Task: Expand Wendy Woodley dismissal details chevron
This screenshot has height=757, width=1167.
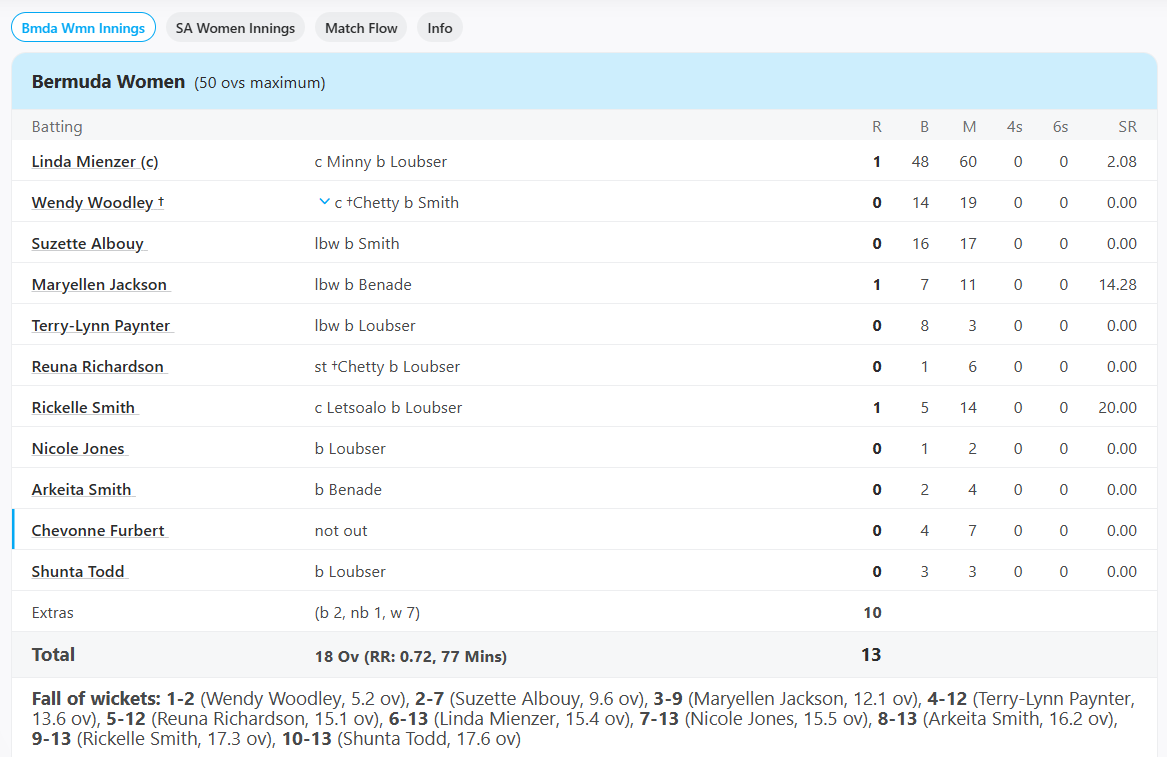Action: click(324, 202)
